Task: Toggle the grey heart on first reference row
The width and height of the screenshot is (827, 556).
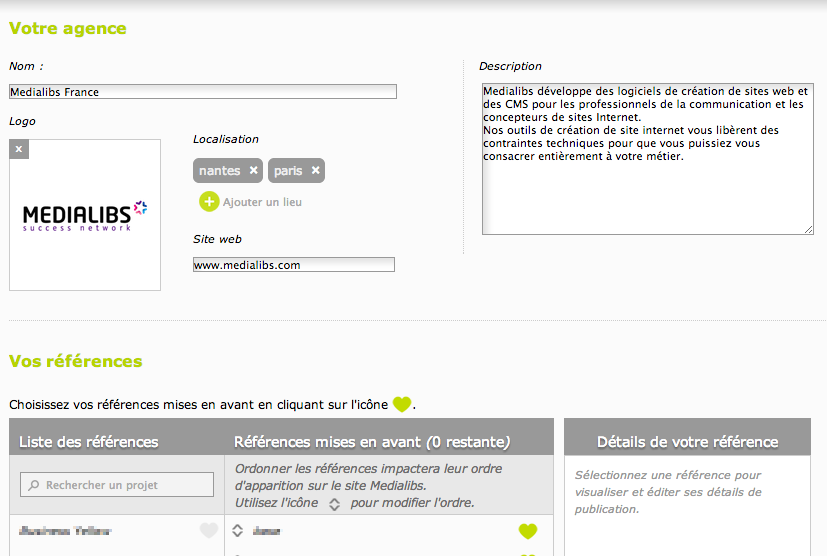Action: click(x=209, y=531)
